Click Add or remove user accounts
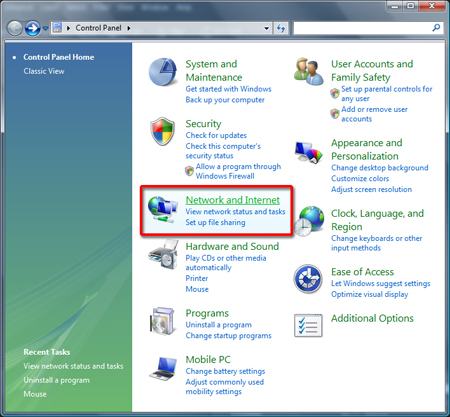This screenshot has height=417, width=450. (x=374, y=114)
